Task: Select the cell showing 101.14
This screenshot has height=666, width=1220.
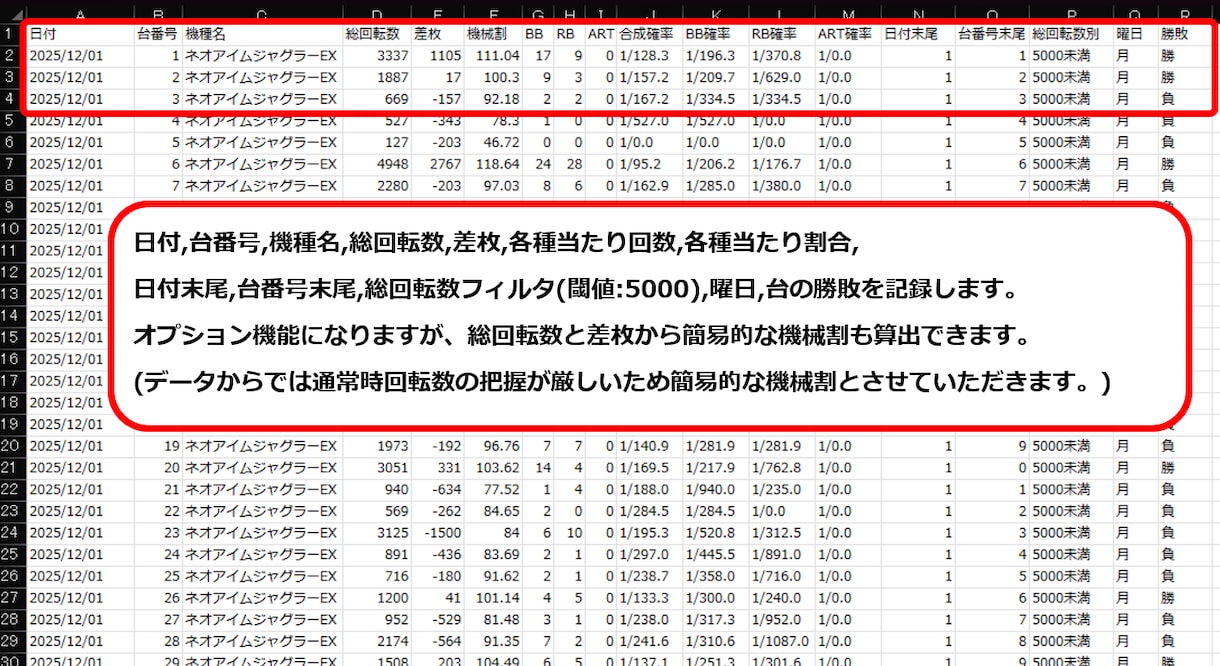Action: 493,597
